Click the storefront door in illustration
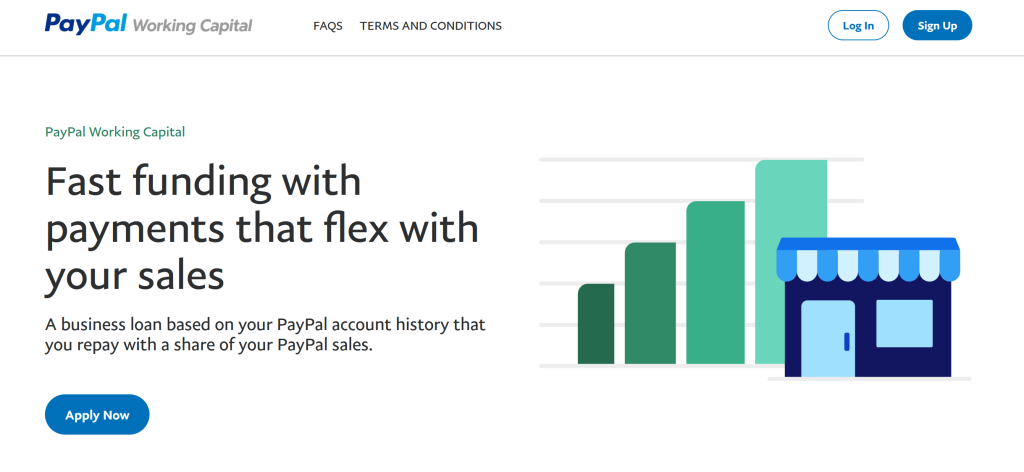 (828, 338)
